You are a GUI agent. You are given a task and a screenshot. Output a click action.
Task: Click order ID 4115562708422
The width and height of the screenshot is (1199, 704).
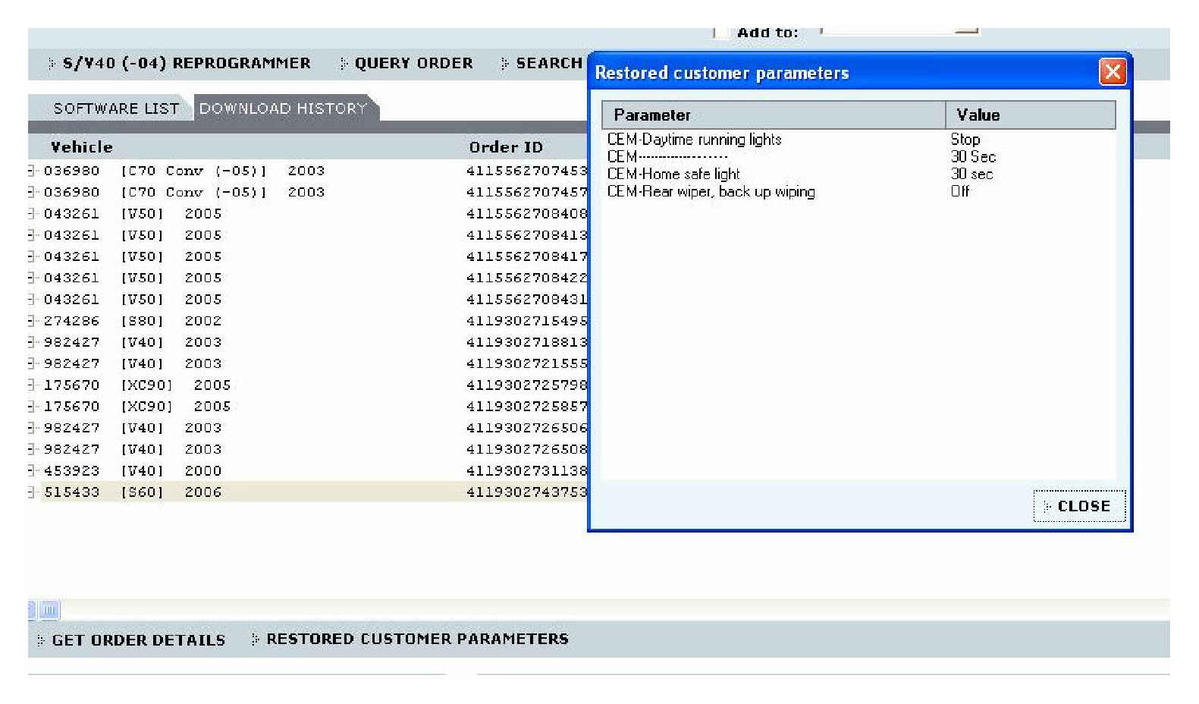click(x=527, y=278)
